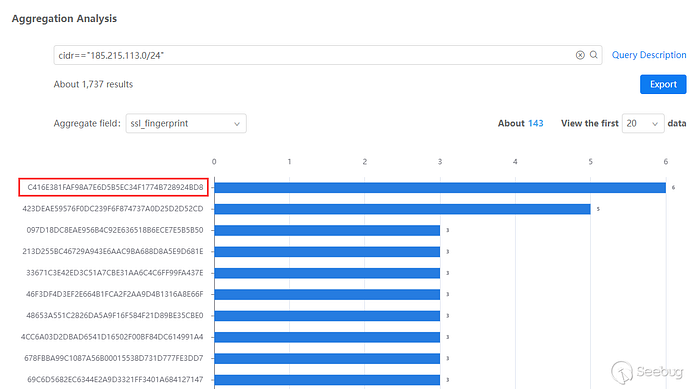700x389 pixels.
Task: Open the Query Description link
Action: coord(649,55)
